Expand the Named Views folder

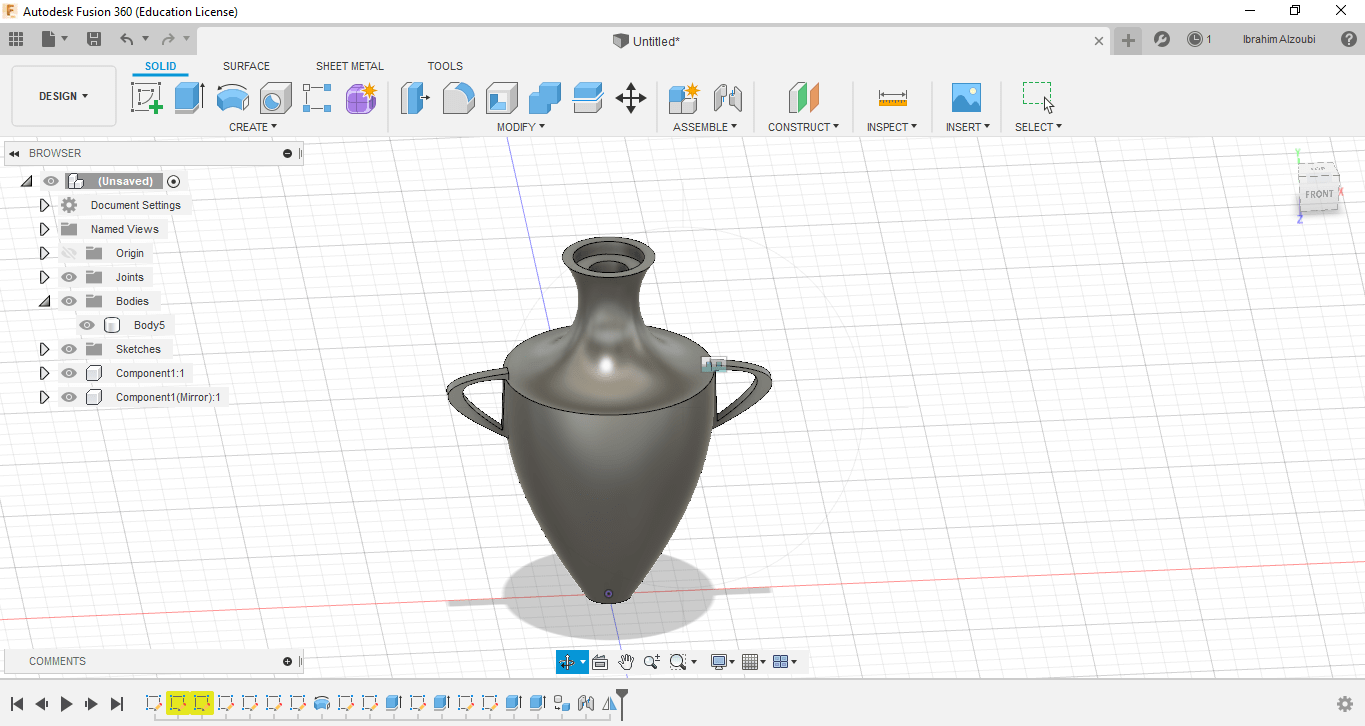(44, 229)
